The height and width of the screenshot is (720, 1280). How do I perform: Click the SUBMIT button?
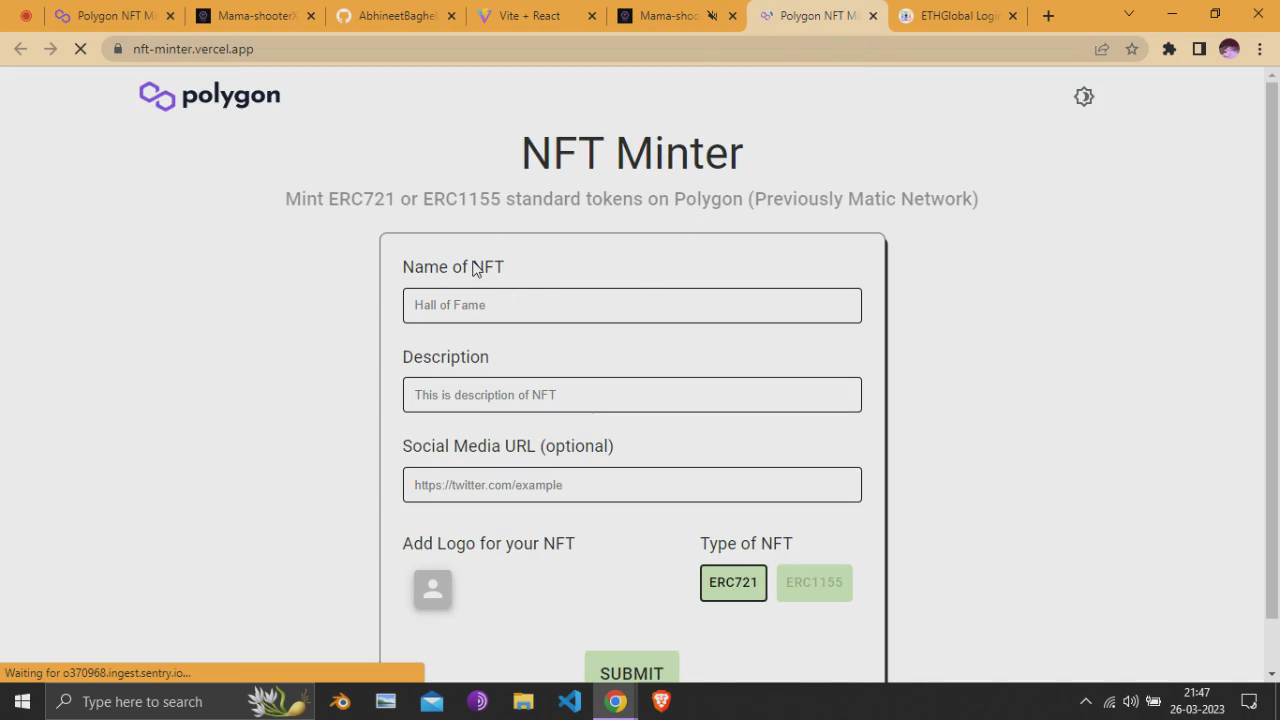(632, 669)
